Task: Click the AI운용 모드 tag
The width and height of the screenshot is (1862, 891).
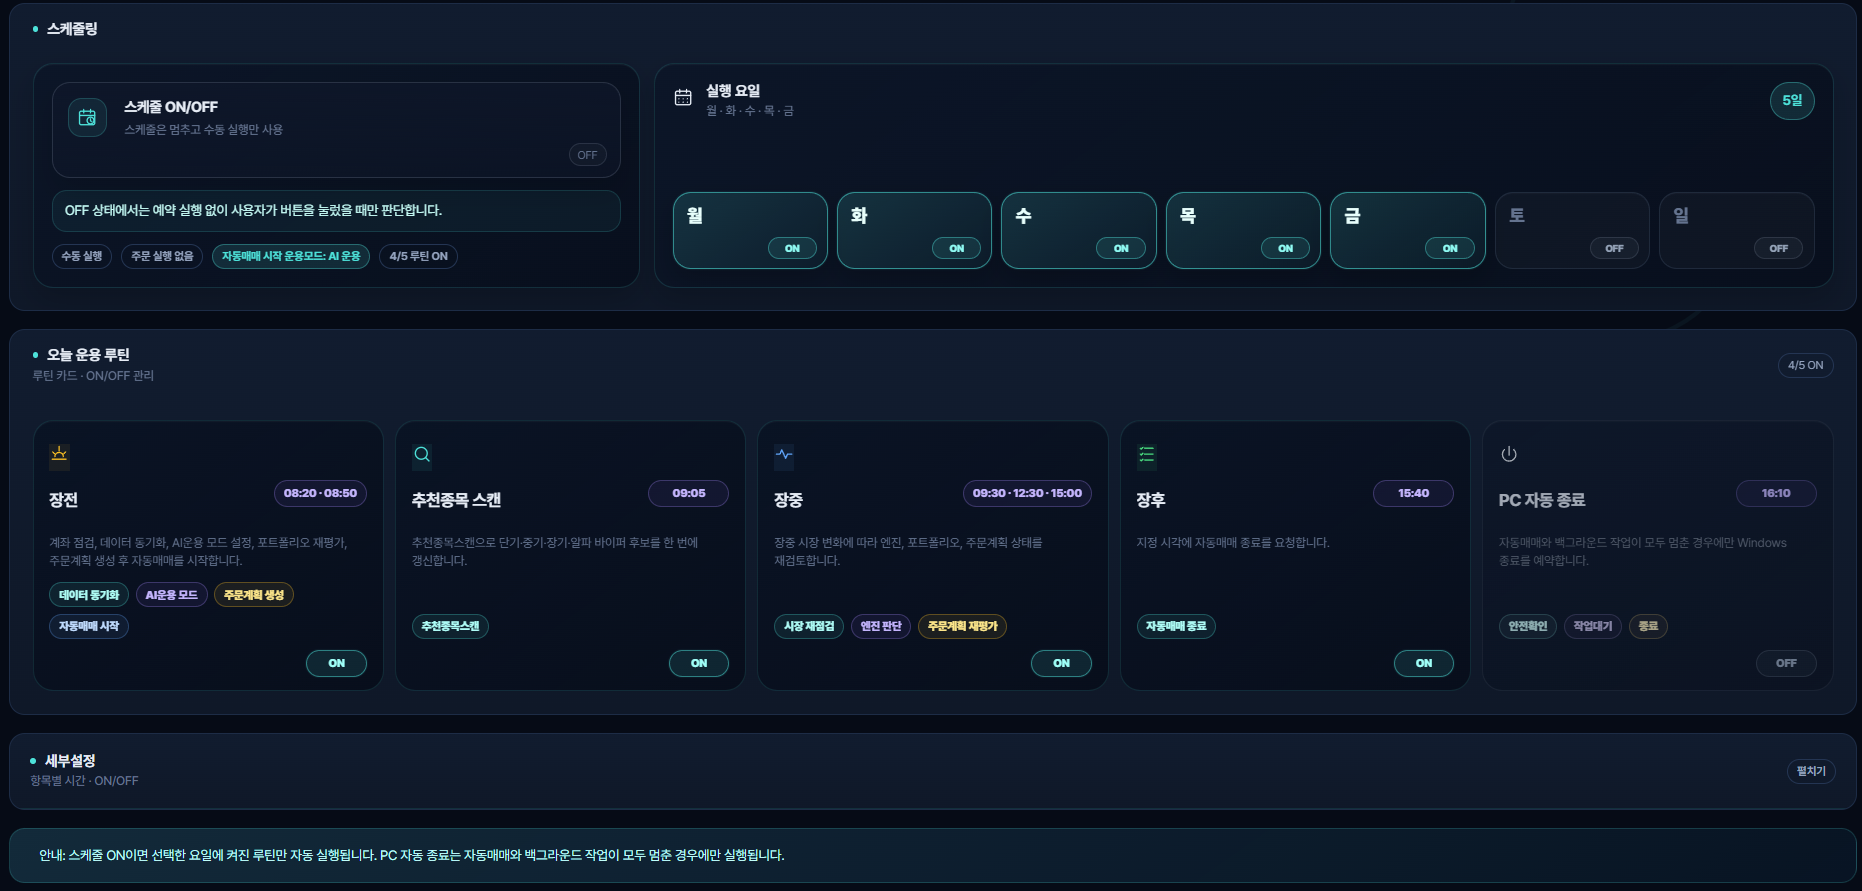Action: pyautogui.click(x=172, y=595)
